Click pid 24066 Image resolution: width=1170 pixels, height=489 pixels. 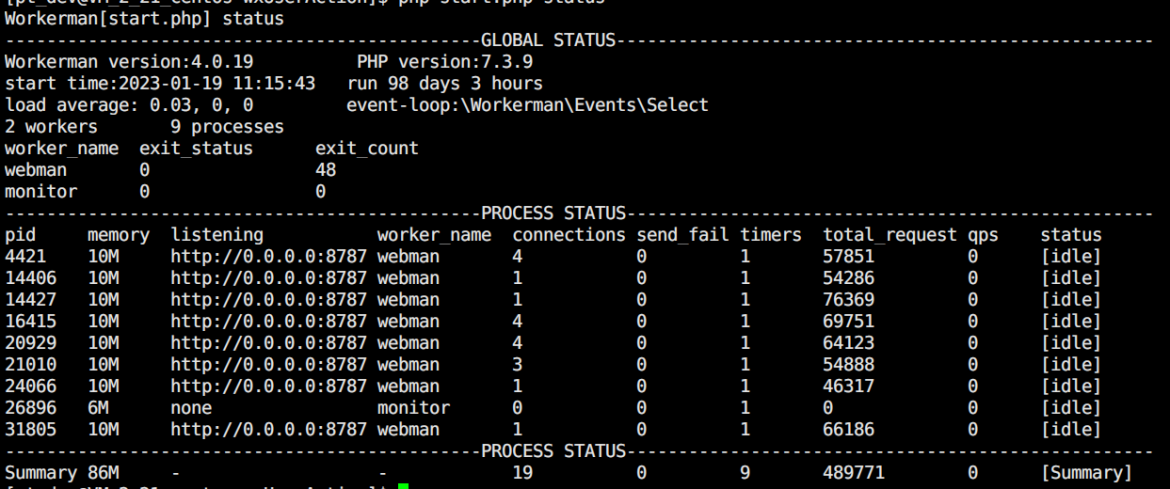coord(31,387)
